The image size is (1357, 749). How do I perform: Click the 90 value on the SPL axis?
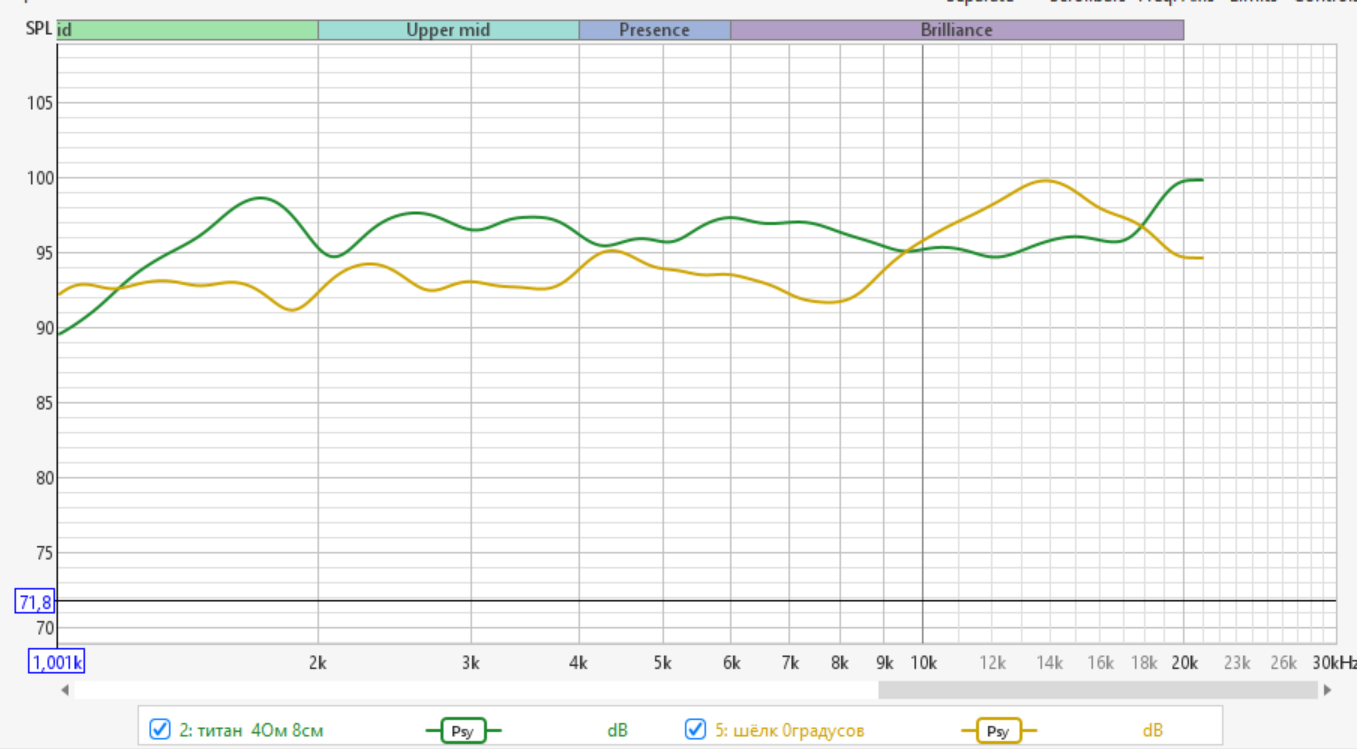pos(45,328)
